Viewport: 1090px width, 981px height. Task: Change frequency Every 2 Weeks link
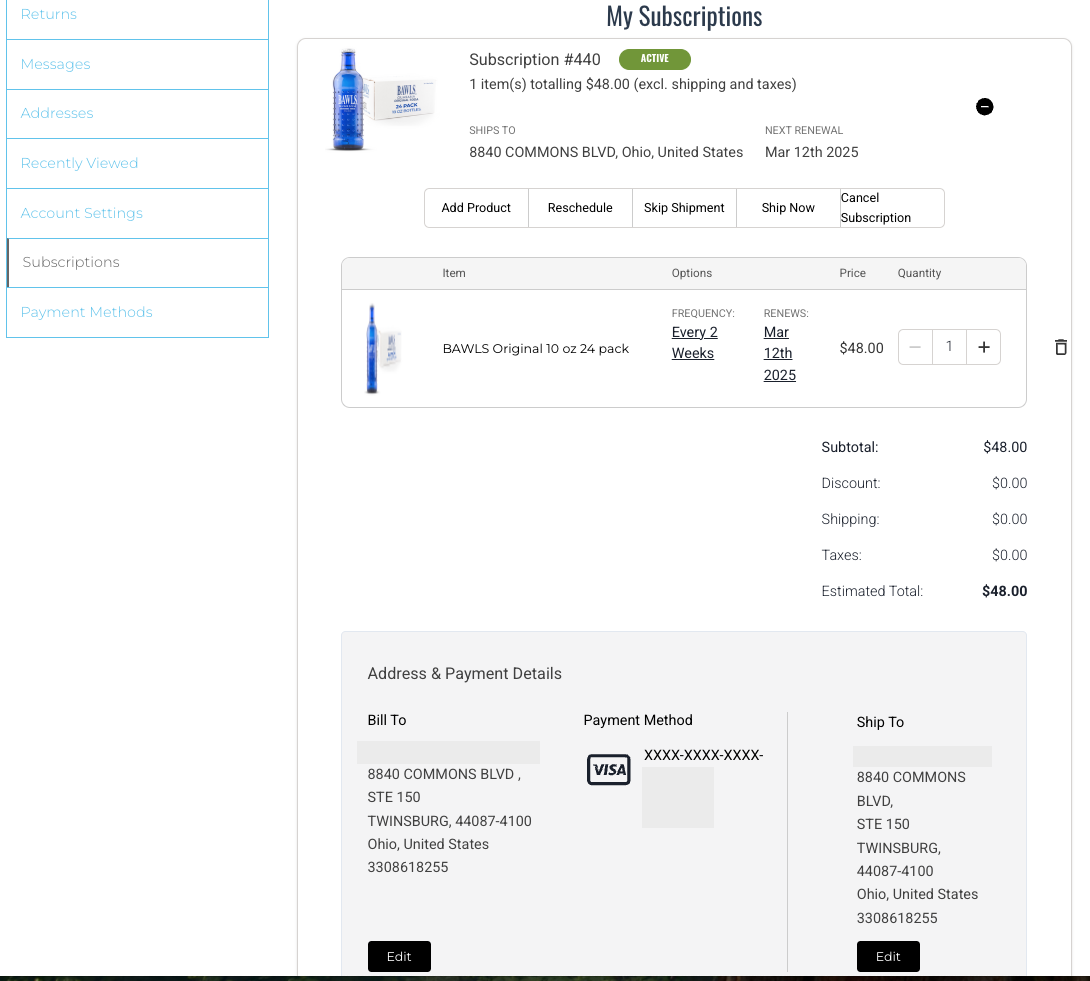[694, 343]
